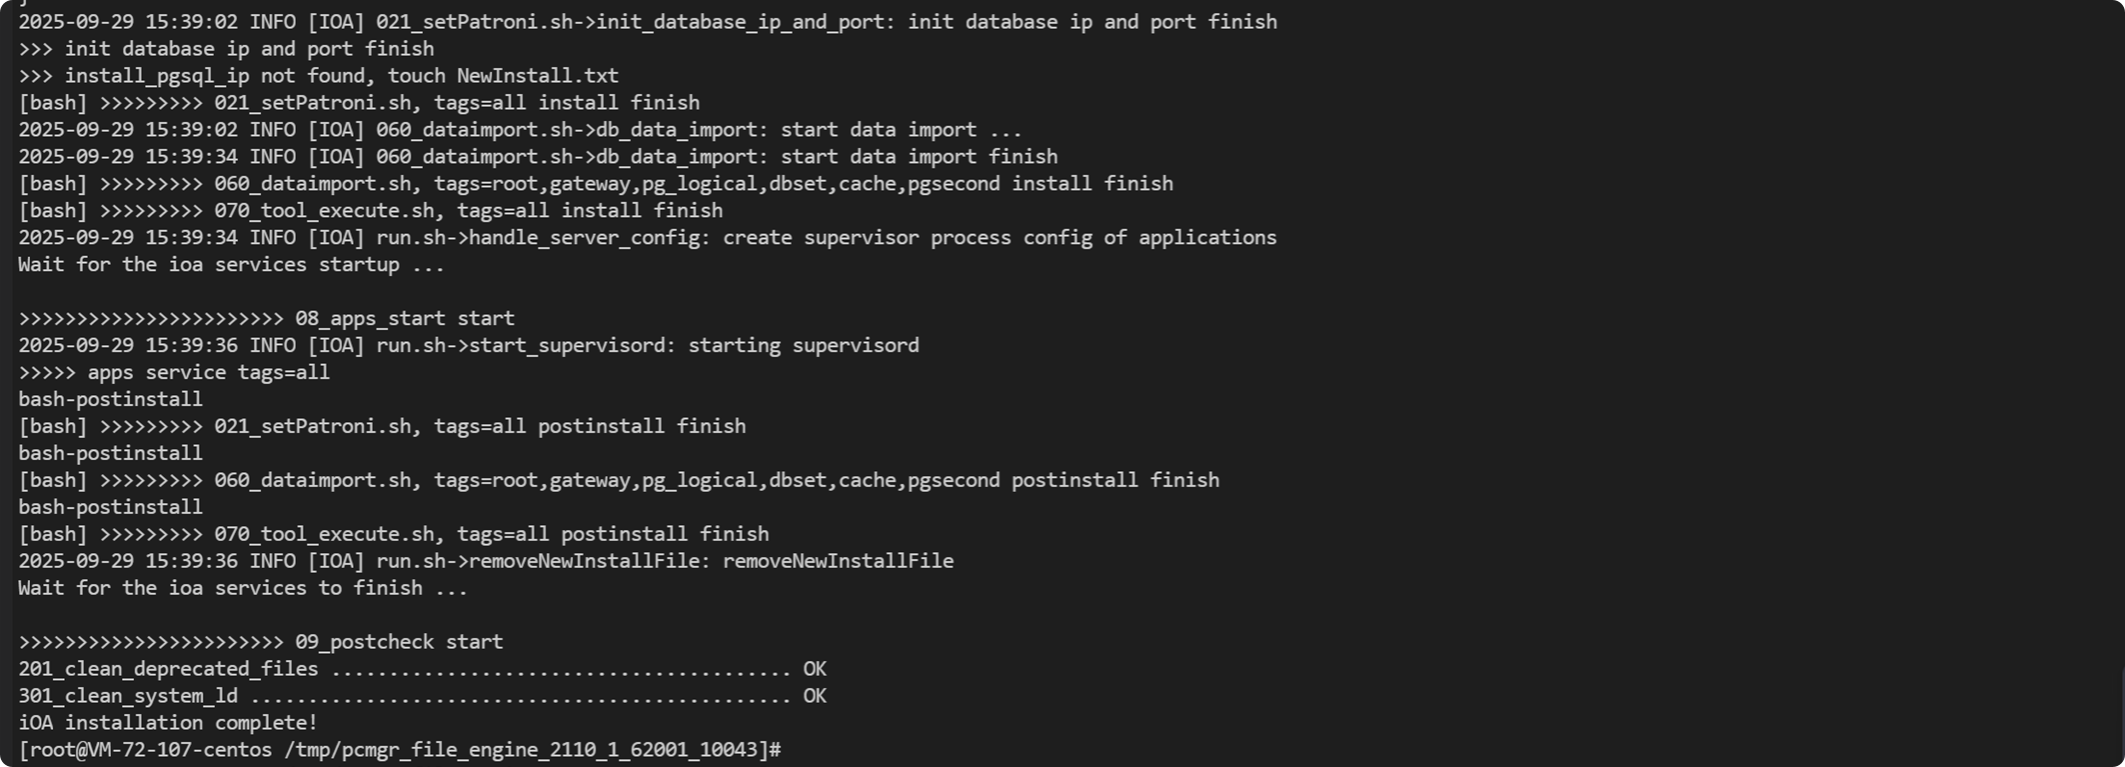This screenshot has width=2125, height=767.
Task: Click the 201_clean_deprecated_files OK result
Action: (814, 669)
